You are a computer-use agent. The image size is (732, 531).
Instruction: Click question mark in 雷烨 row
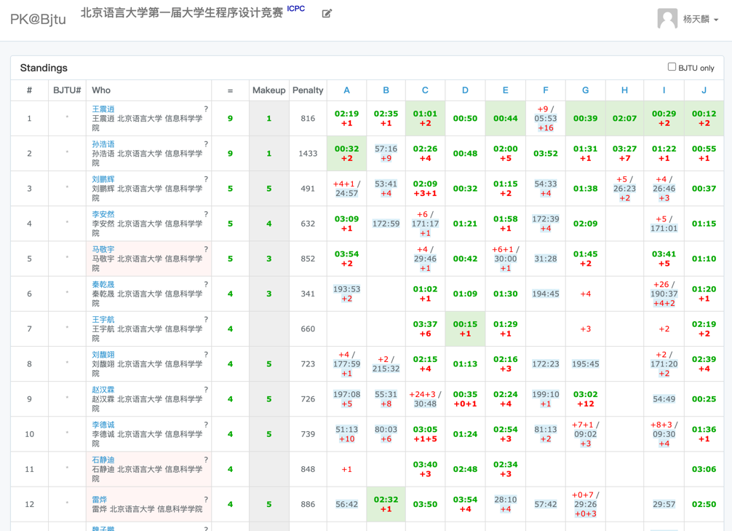[206, 499]
